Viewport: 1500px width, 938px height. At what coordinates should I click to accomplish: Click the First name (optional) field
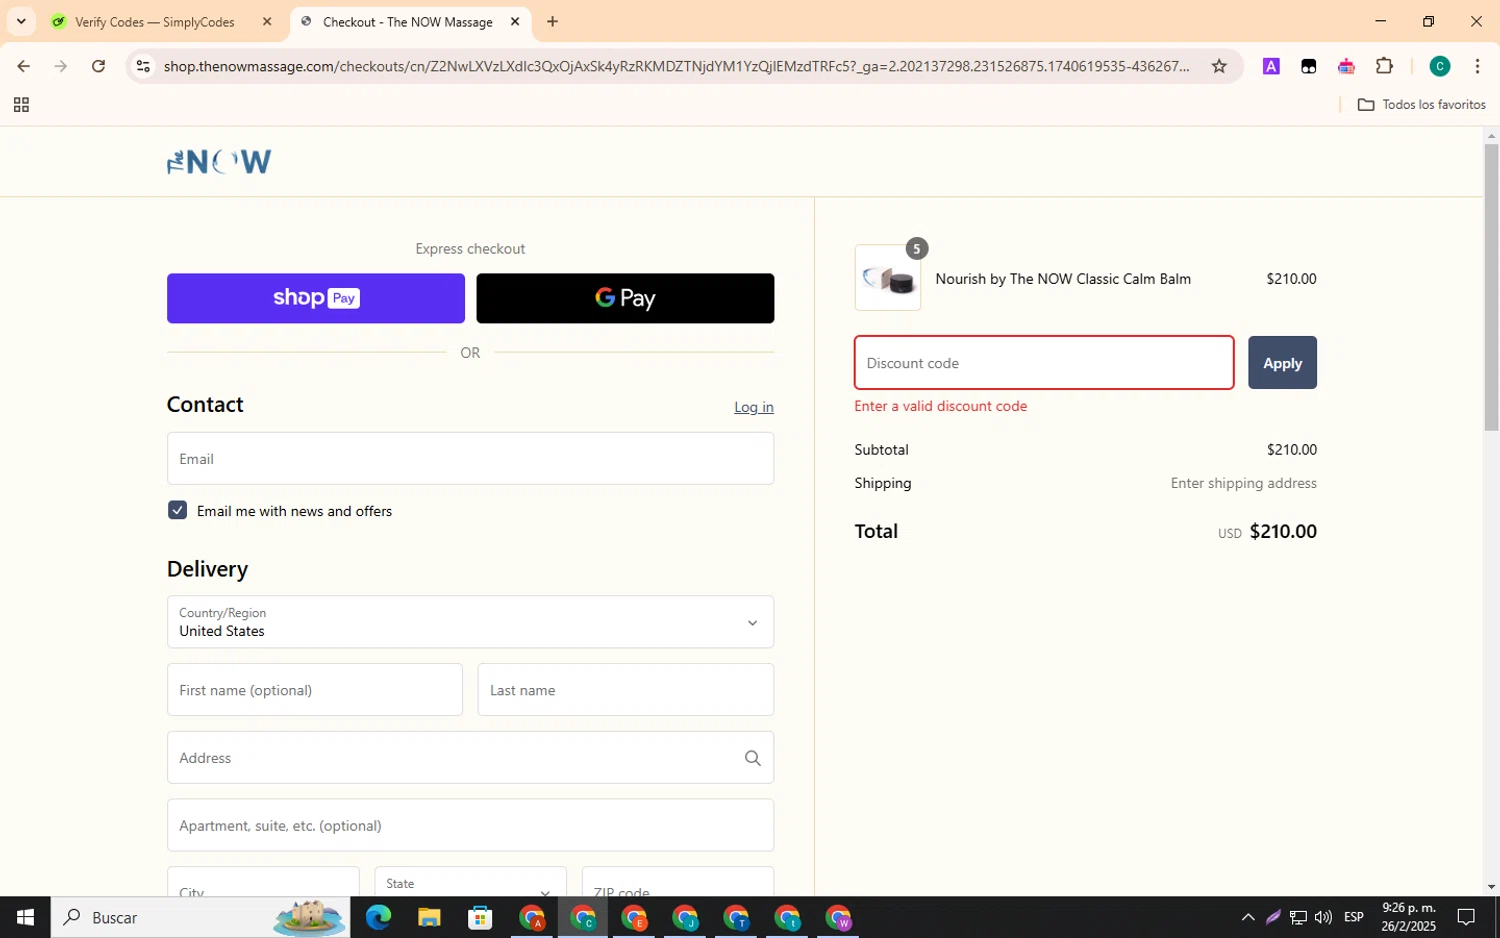[x=315, y=690]
